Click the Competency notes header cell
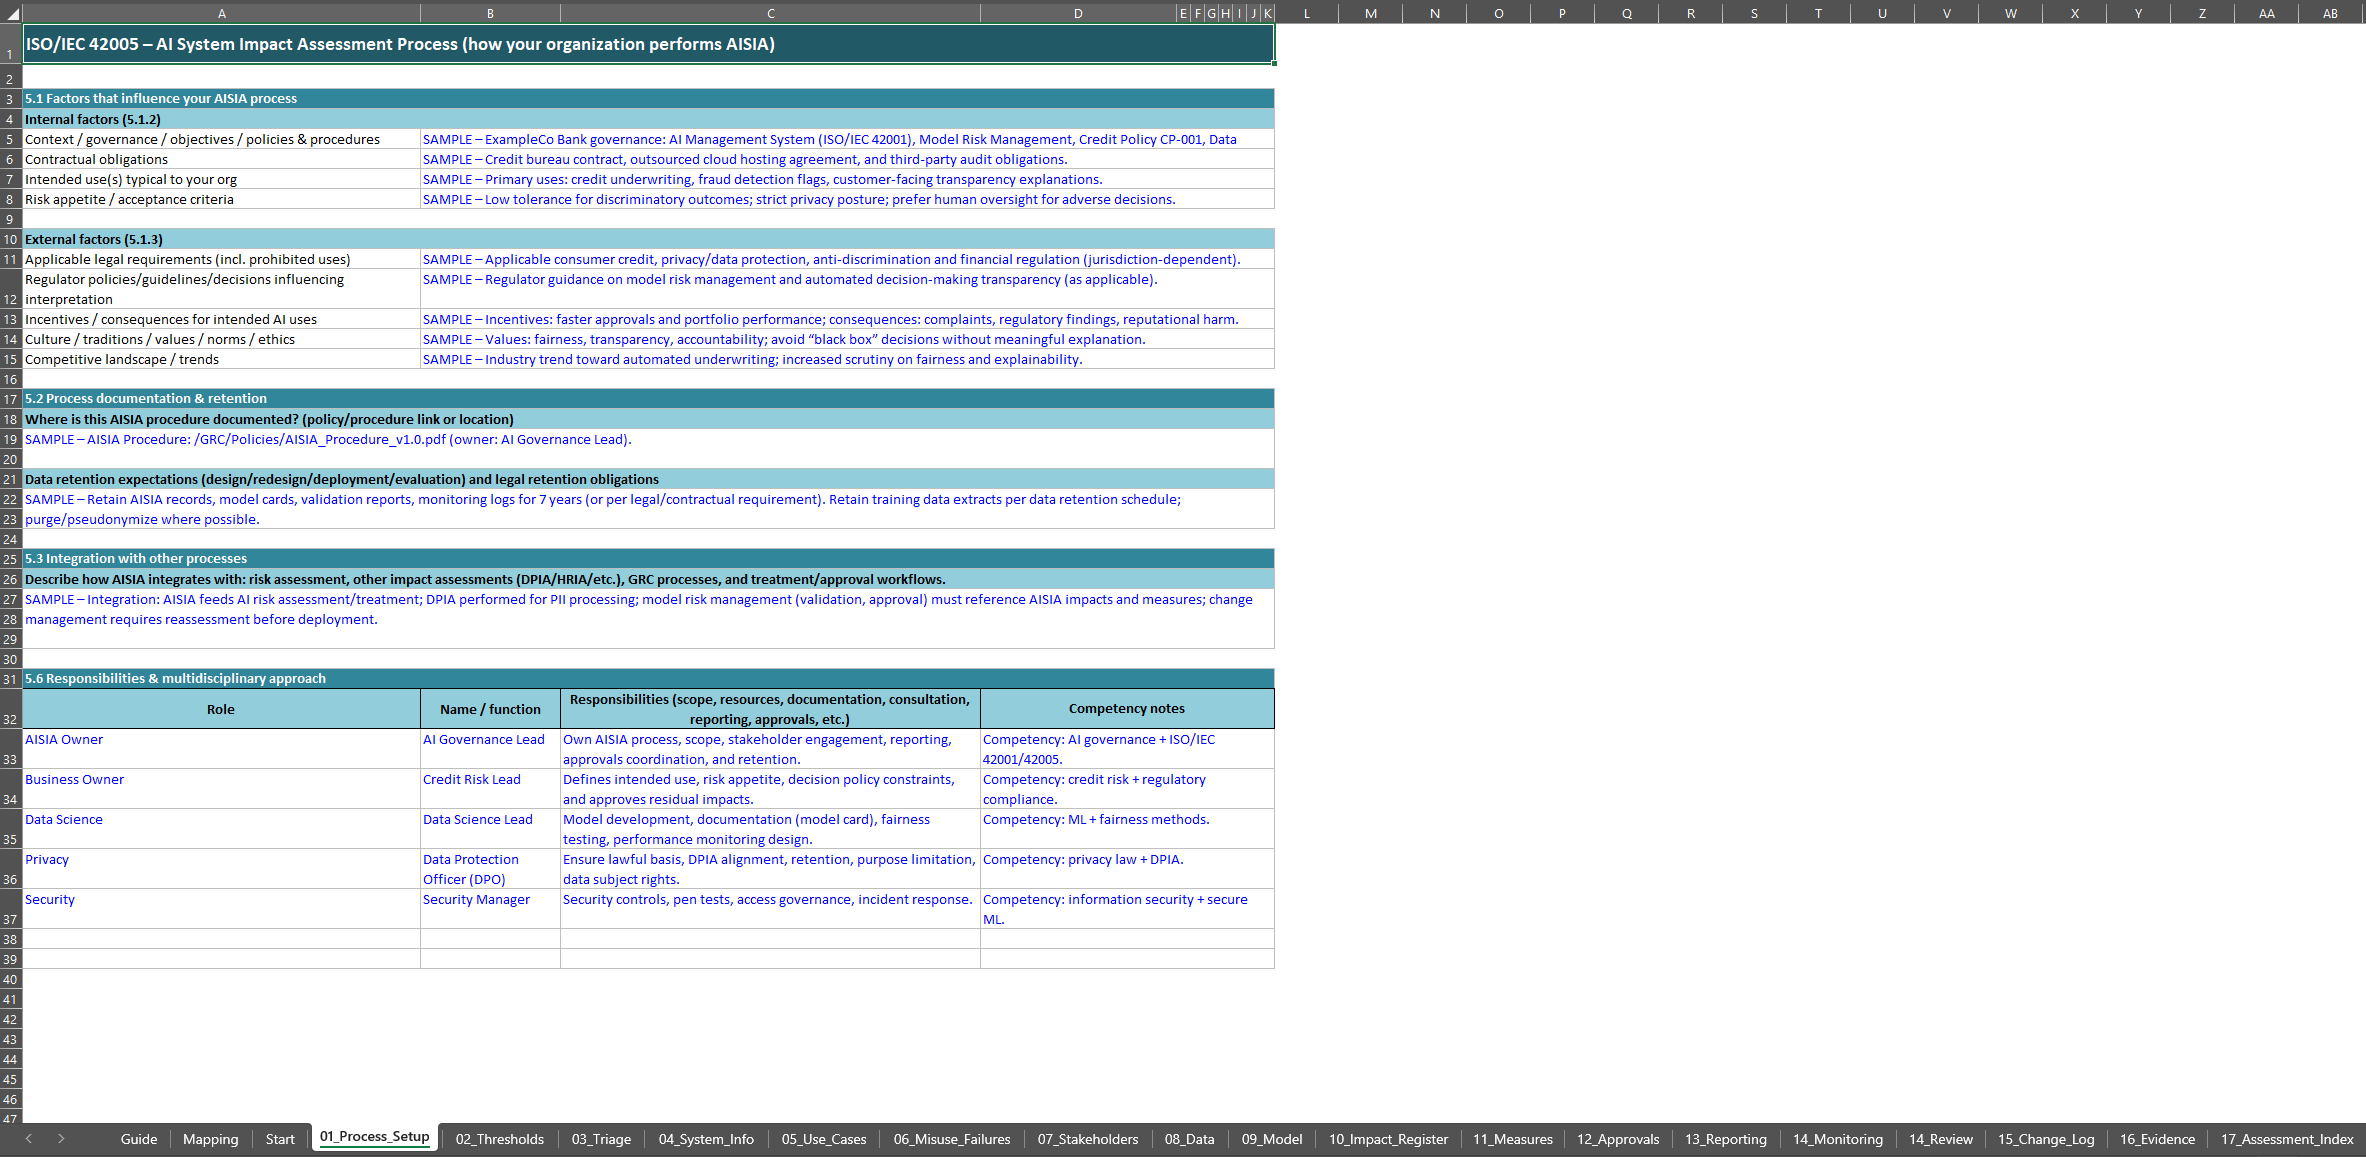Screen dimensions: 2366x1157 pyautogui.click(x=1126, y=709)
